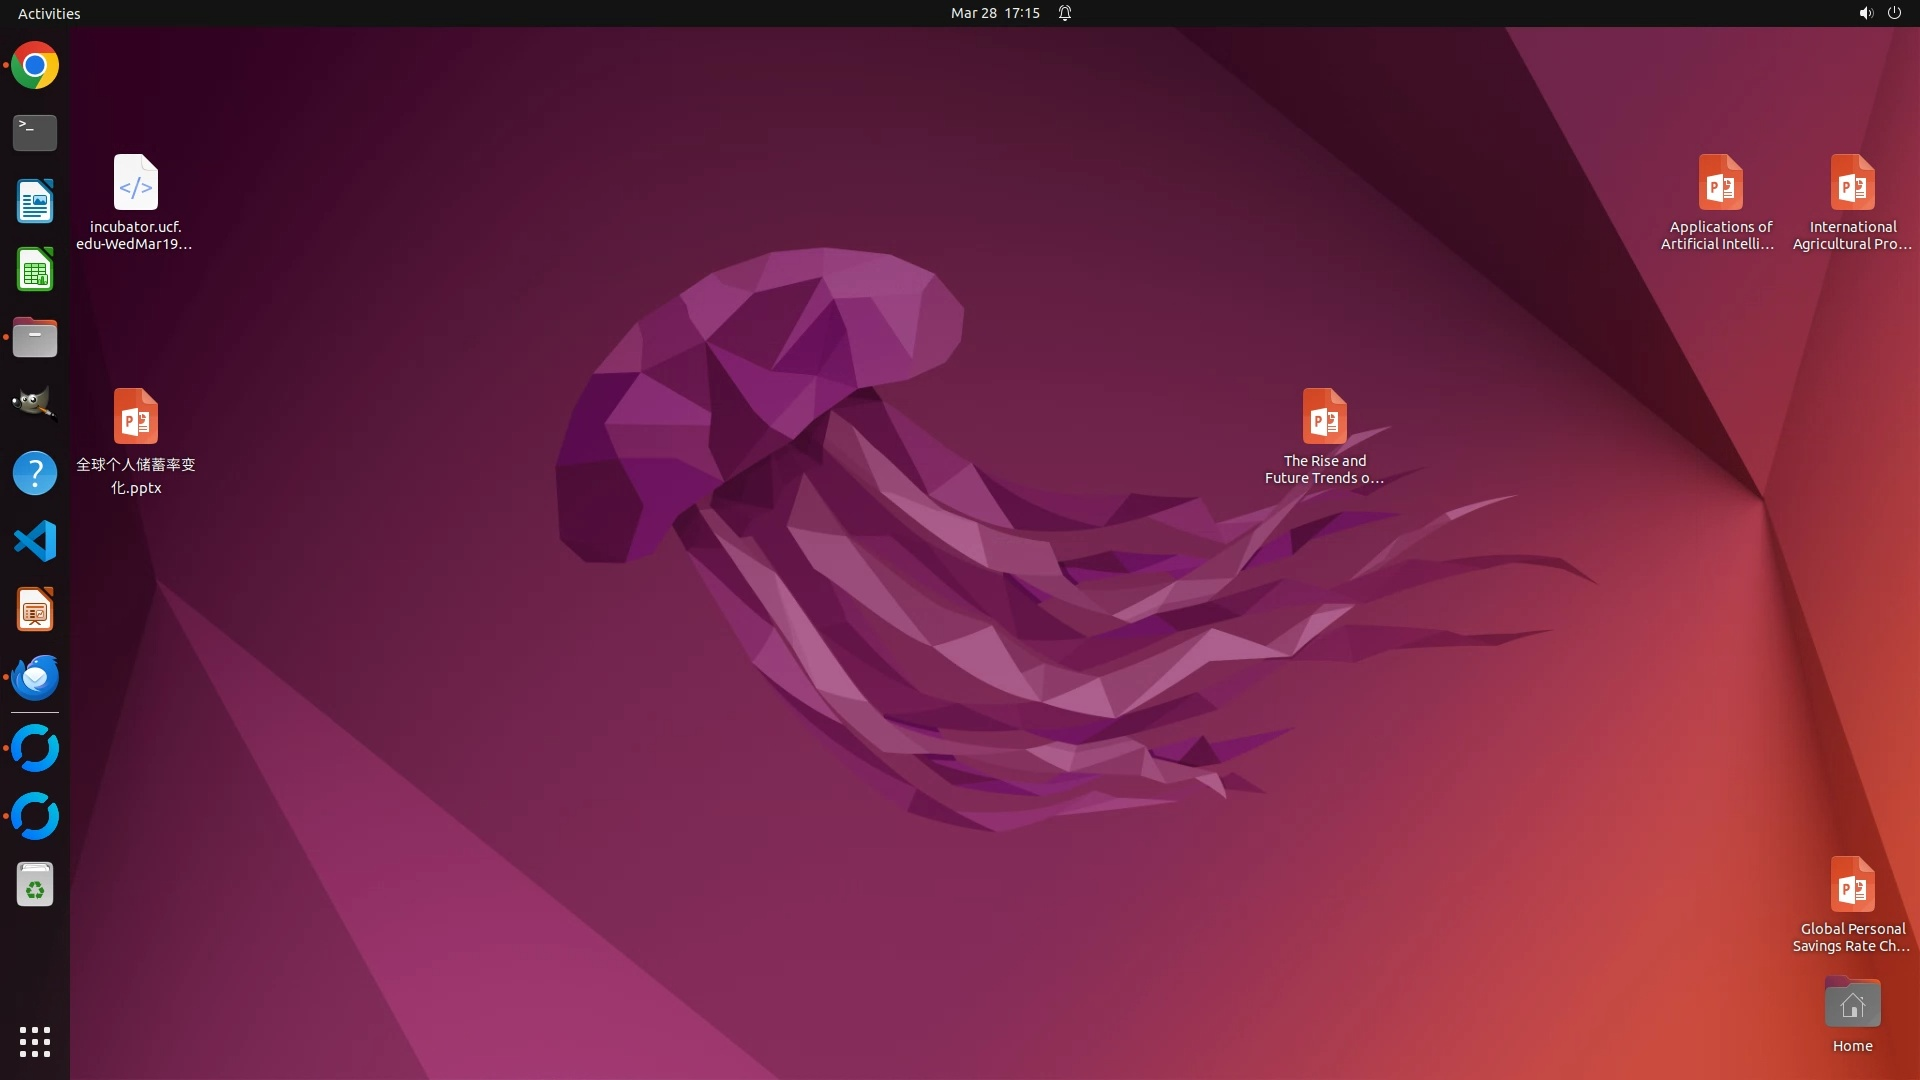
Task: Open system menu via volume icon
Action: [1865, 13]
